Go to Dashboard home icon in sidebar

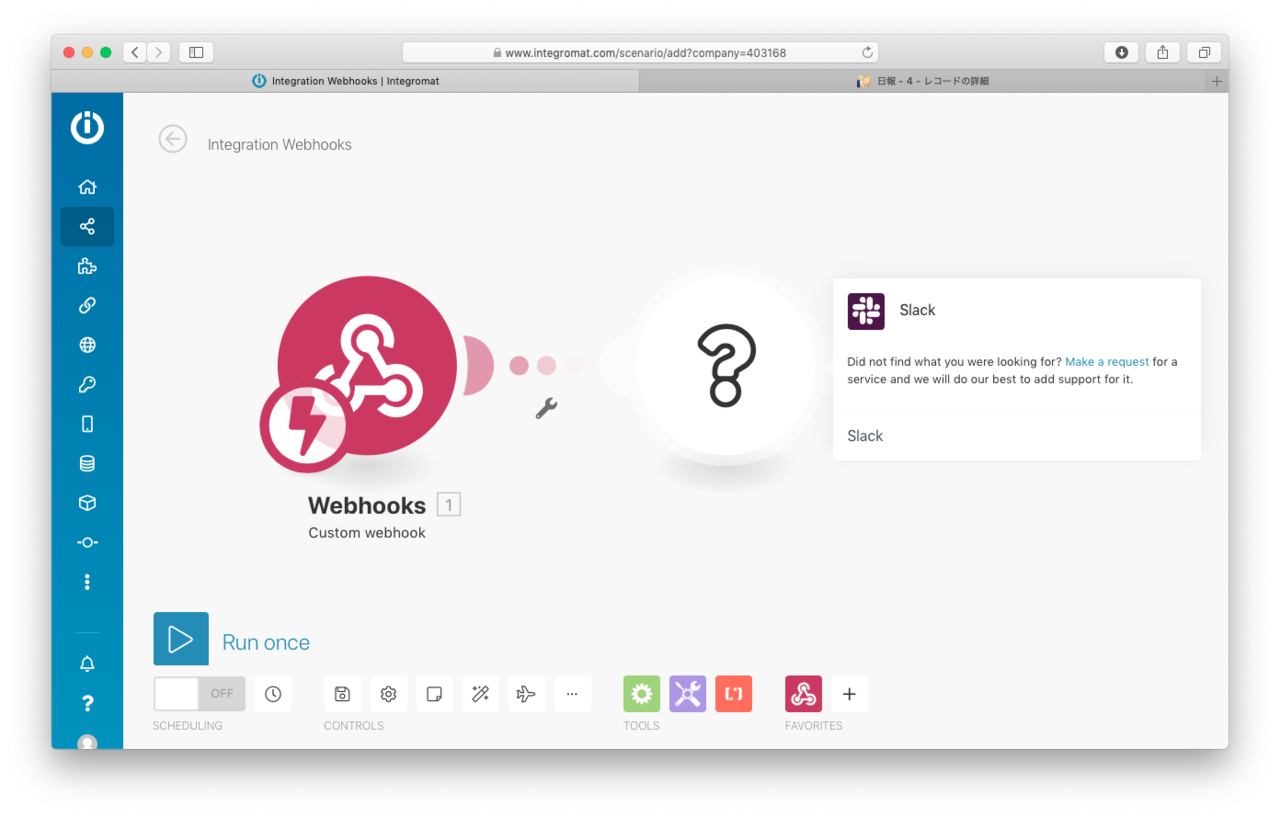[87, 187]
